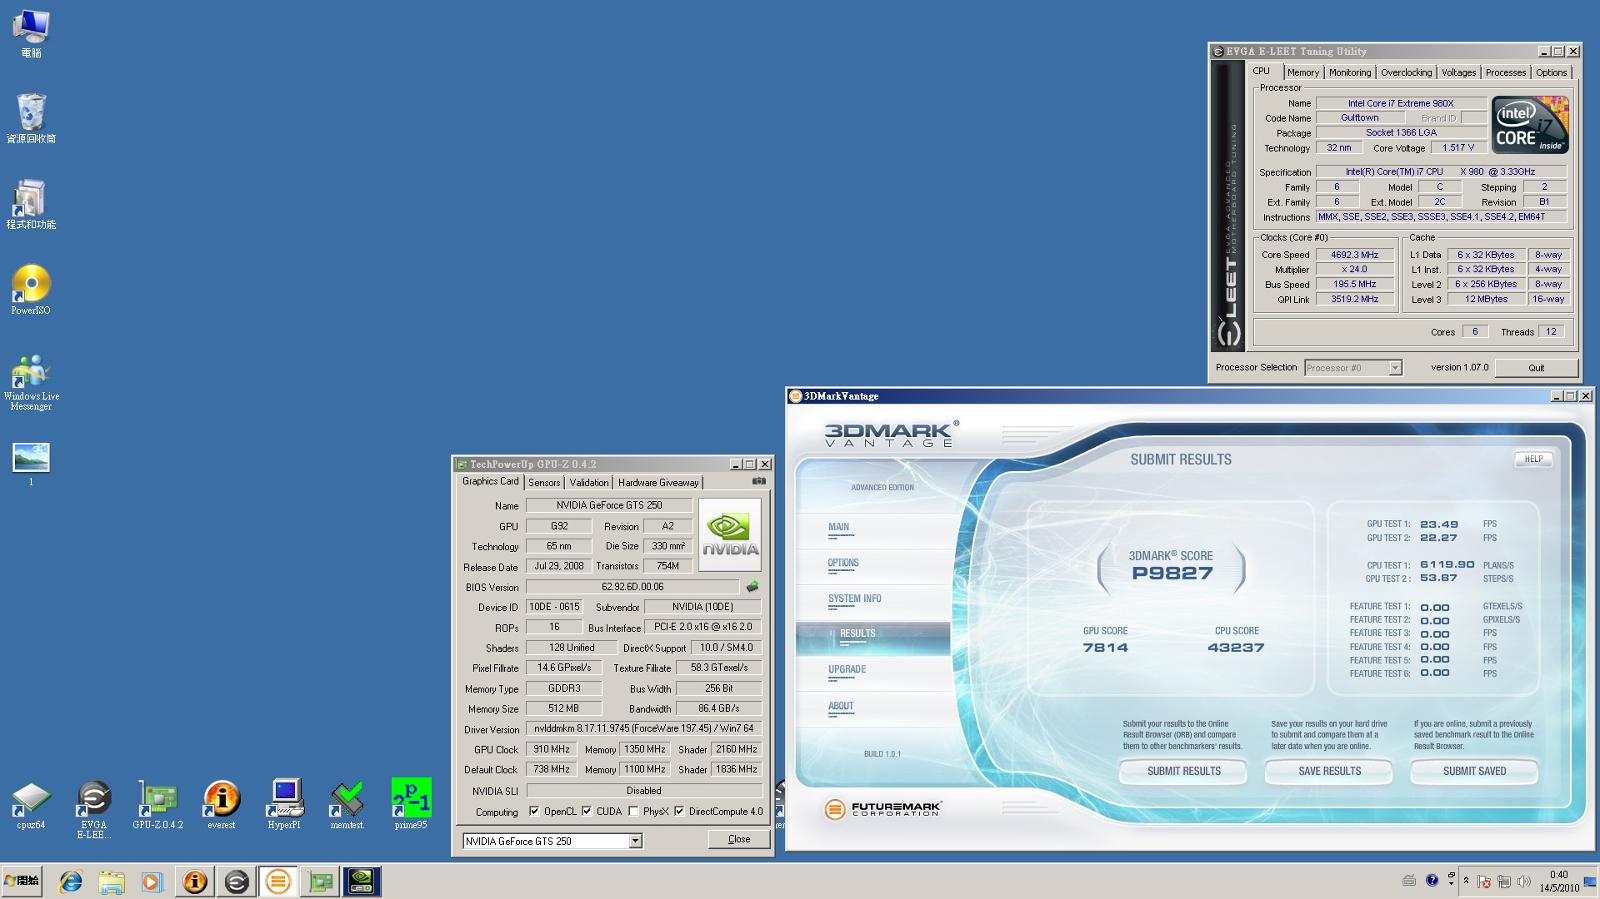1600x899 pixels.
Task: Open the Overclocking tab in E-LEET
Action: 1406,72
